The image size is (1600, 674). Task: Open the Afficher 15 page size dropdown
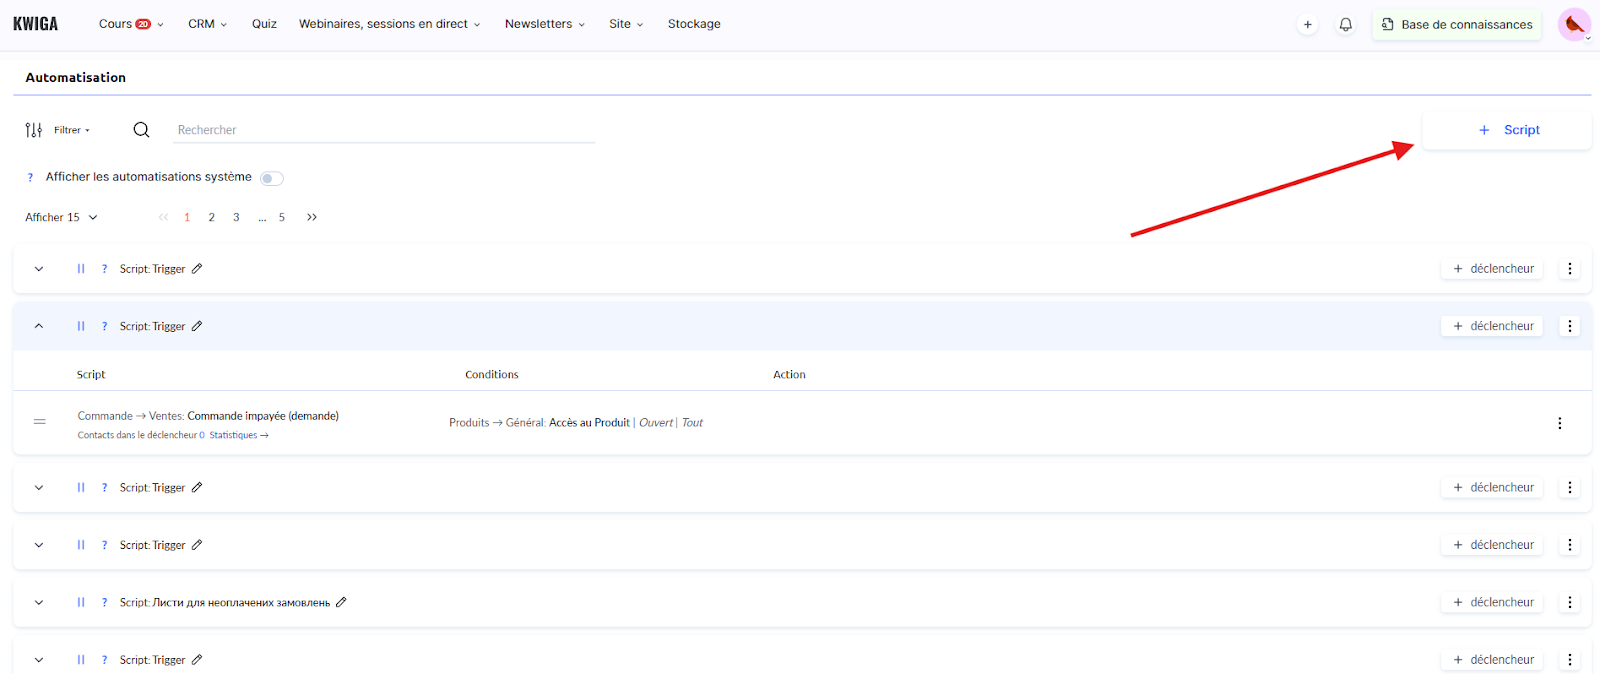(x=61, y=217)
